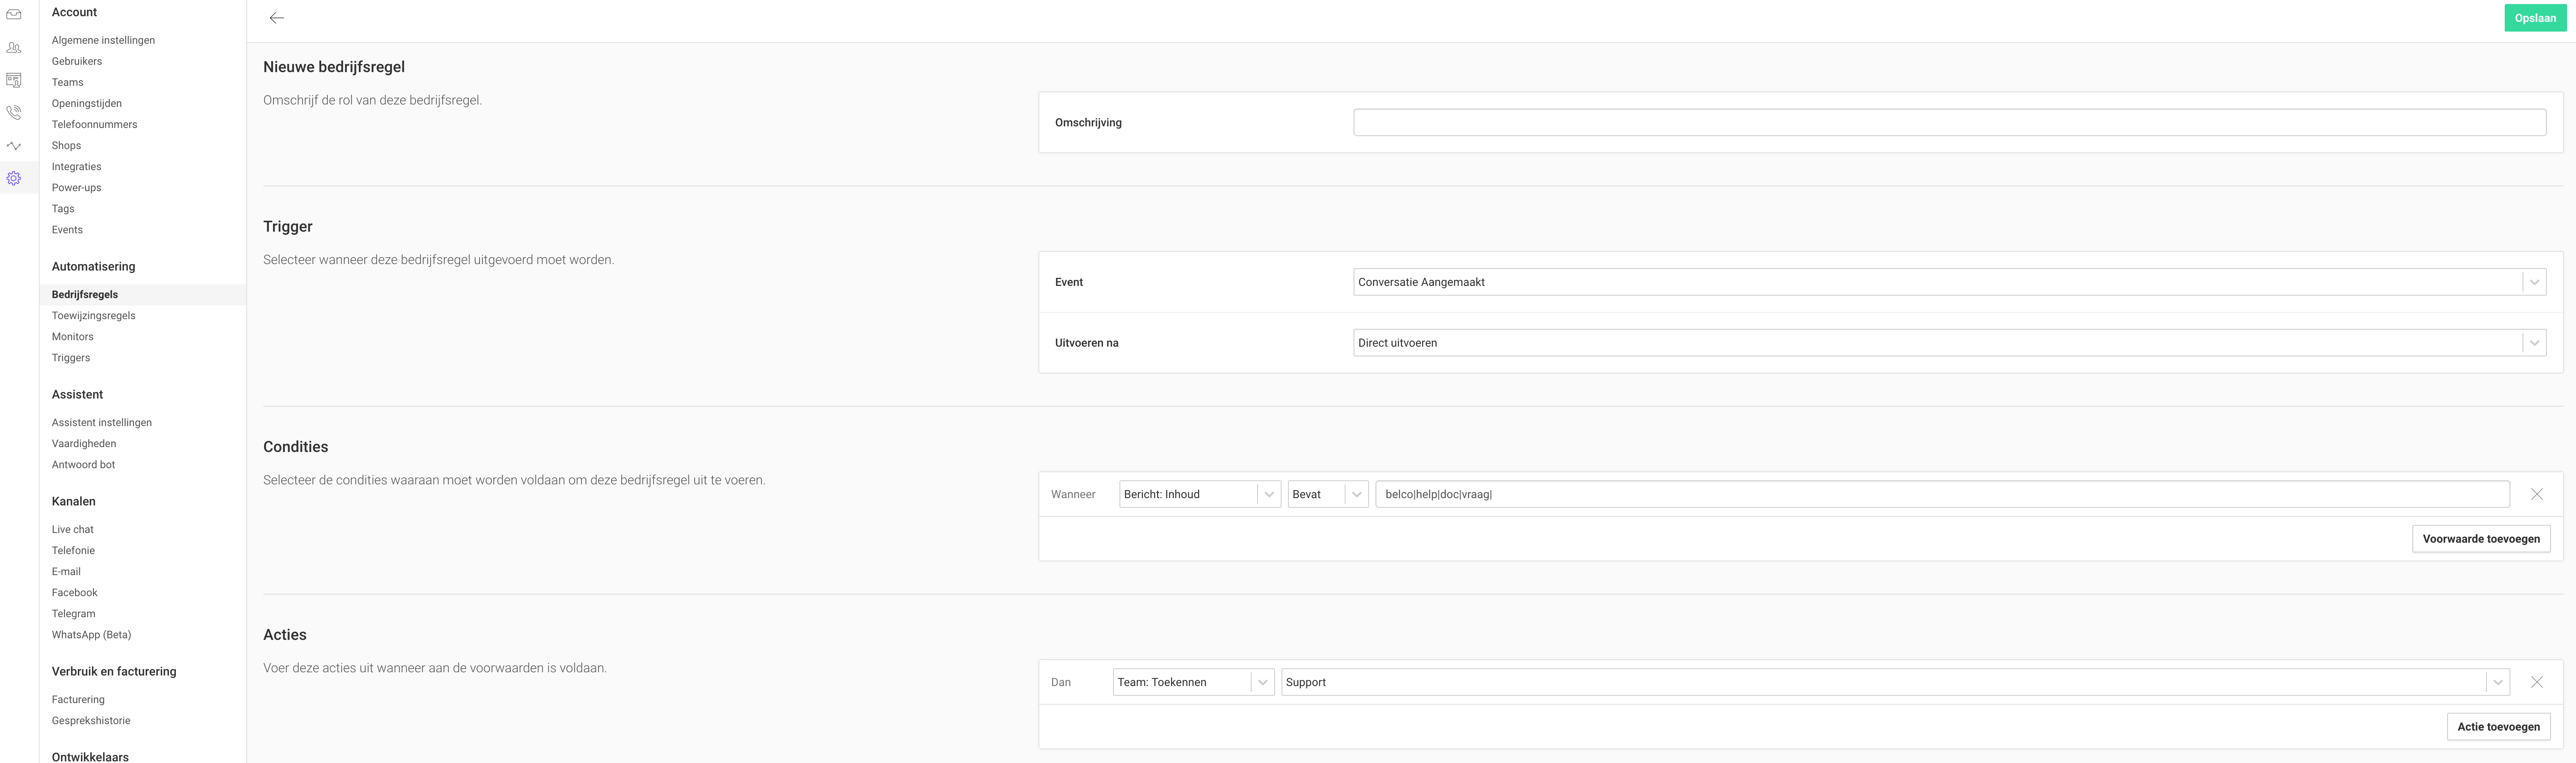The width and height of the screenshot is (2576, 763).
Task: Open E-mail channel settings
Action: click(66, 571)
